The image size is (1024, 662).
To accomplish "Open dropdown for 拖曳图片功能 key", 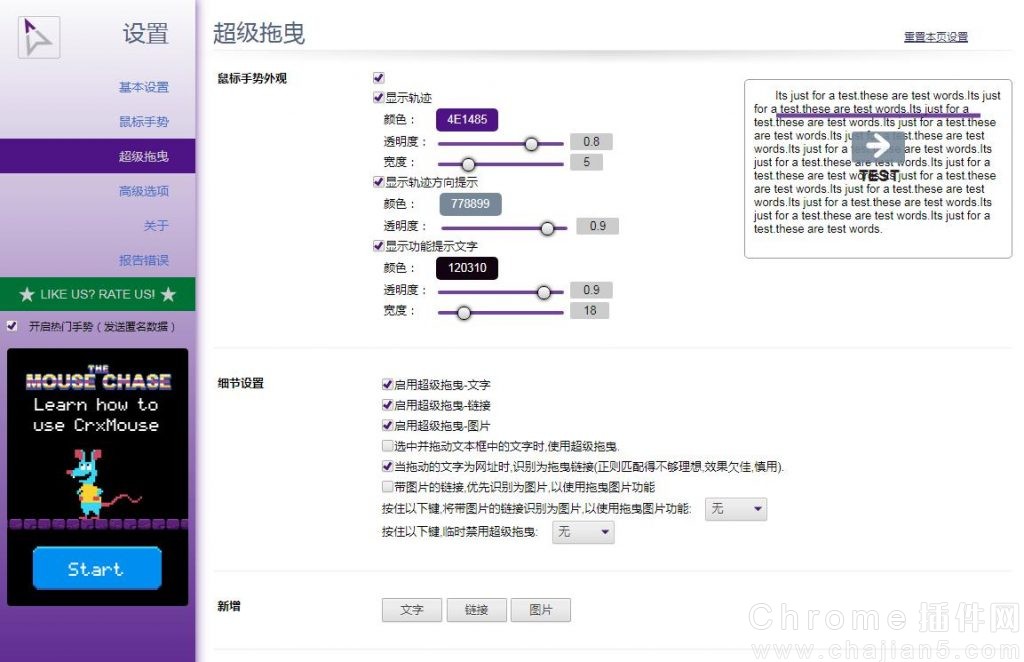I will tap(735, 509).
